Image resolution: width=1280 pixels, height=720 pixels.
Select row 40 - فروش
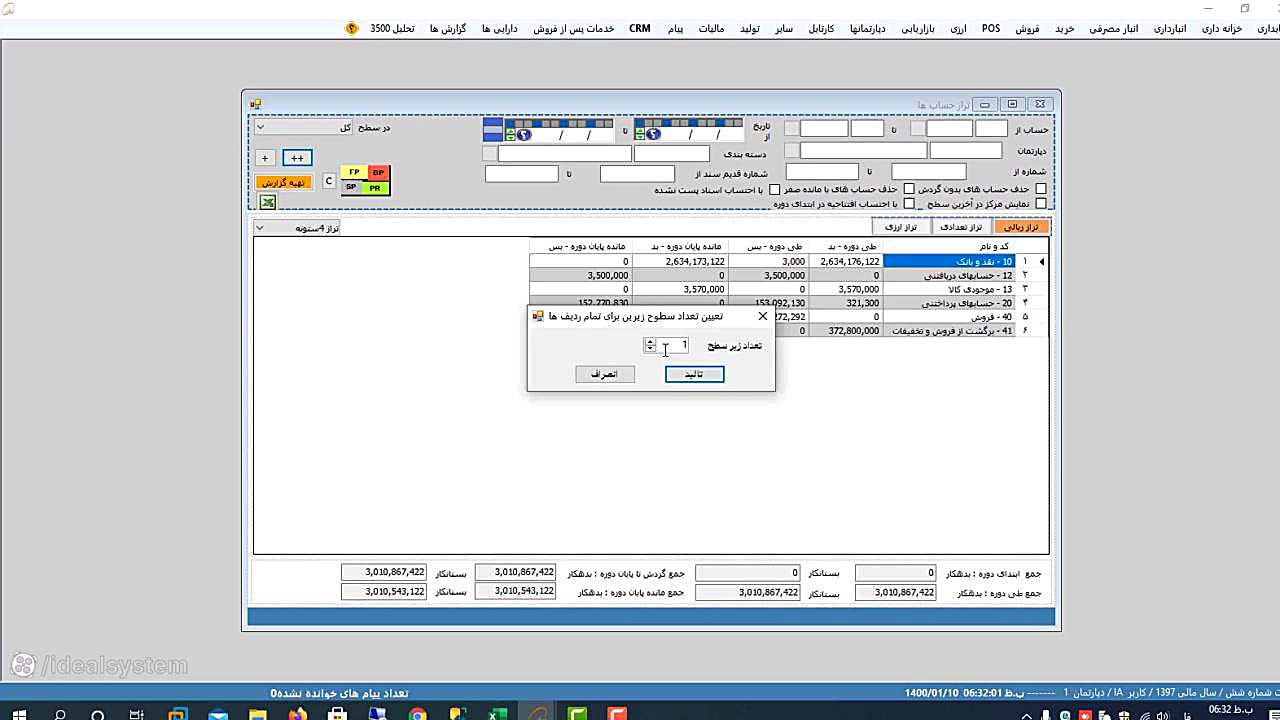(x=948, y=317)
